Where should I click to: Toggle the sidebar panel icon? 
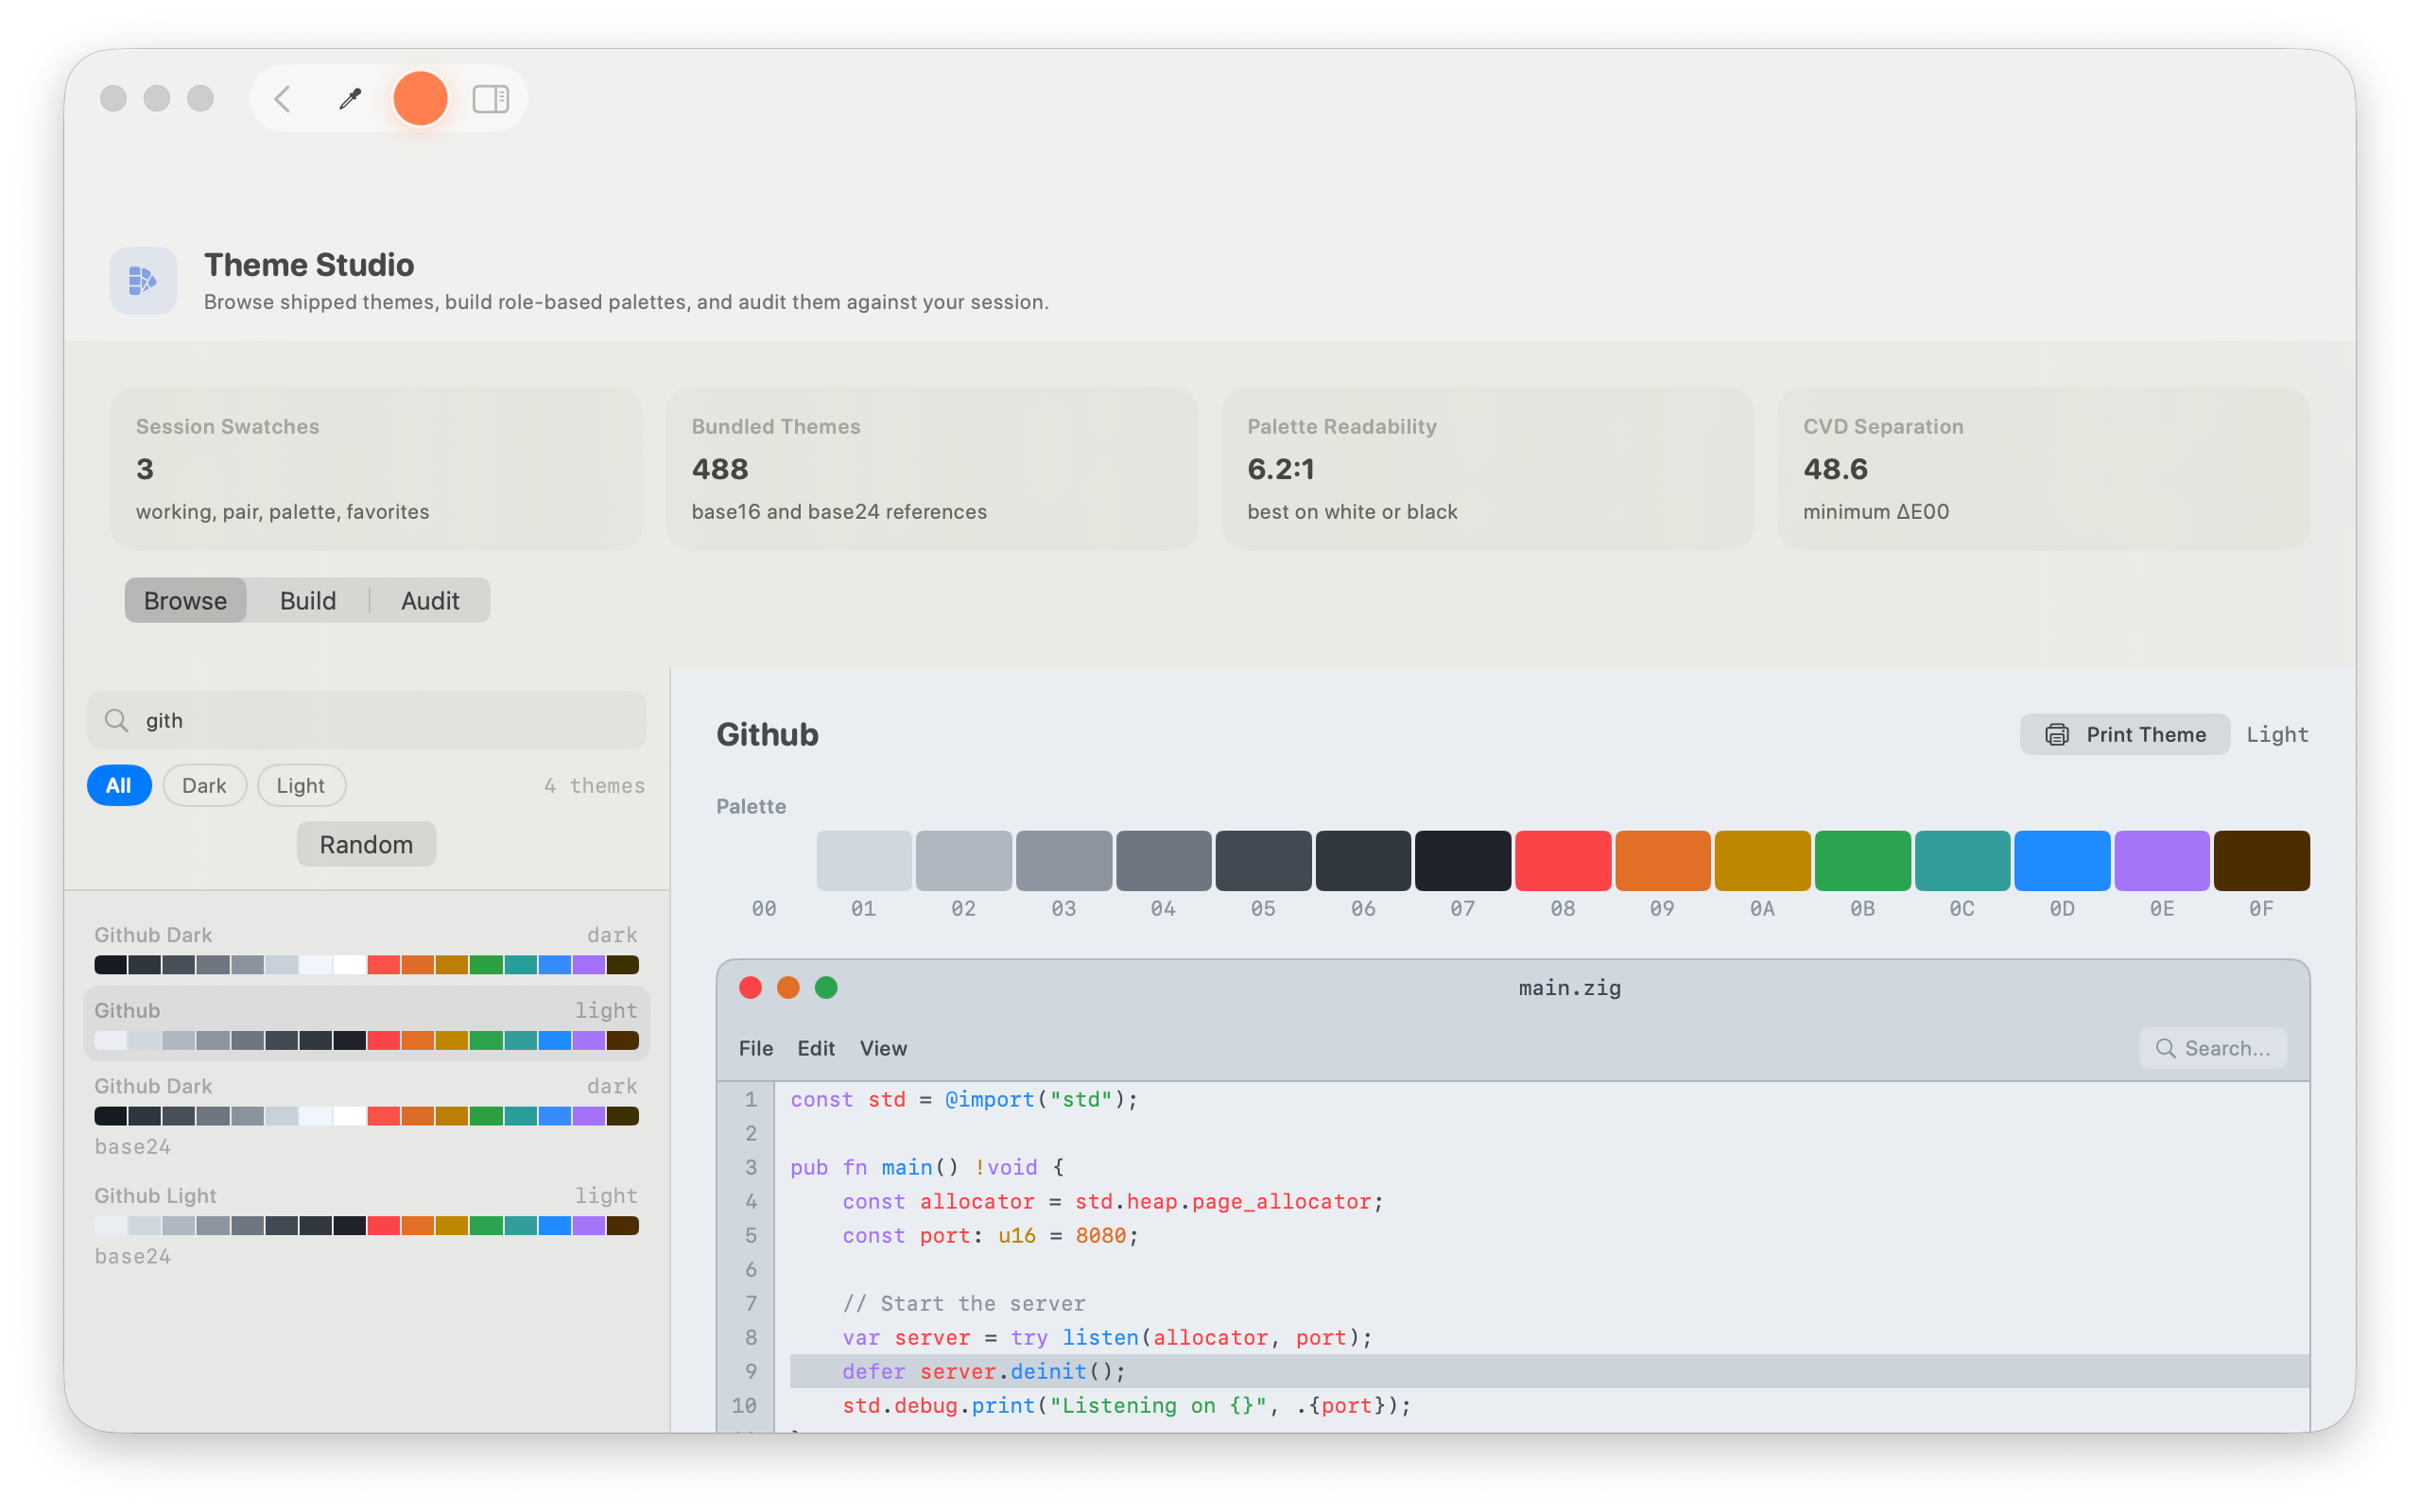pos(491,99)
